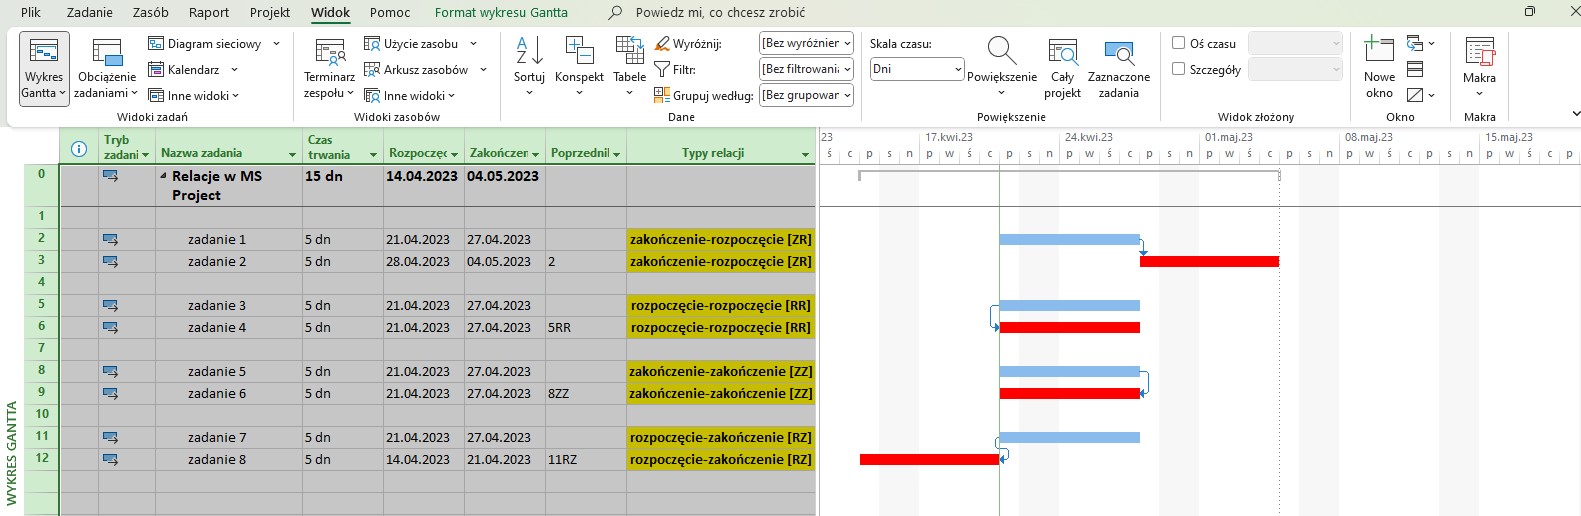Image resolution: width=1581 pixels, height=516 pixels.
Task: Enable the Oś czasu checkbox
Action: (x=1179, y=43)
